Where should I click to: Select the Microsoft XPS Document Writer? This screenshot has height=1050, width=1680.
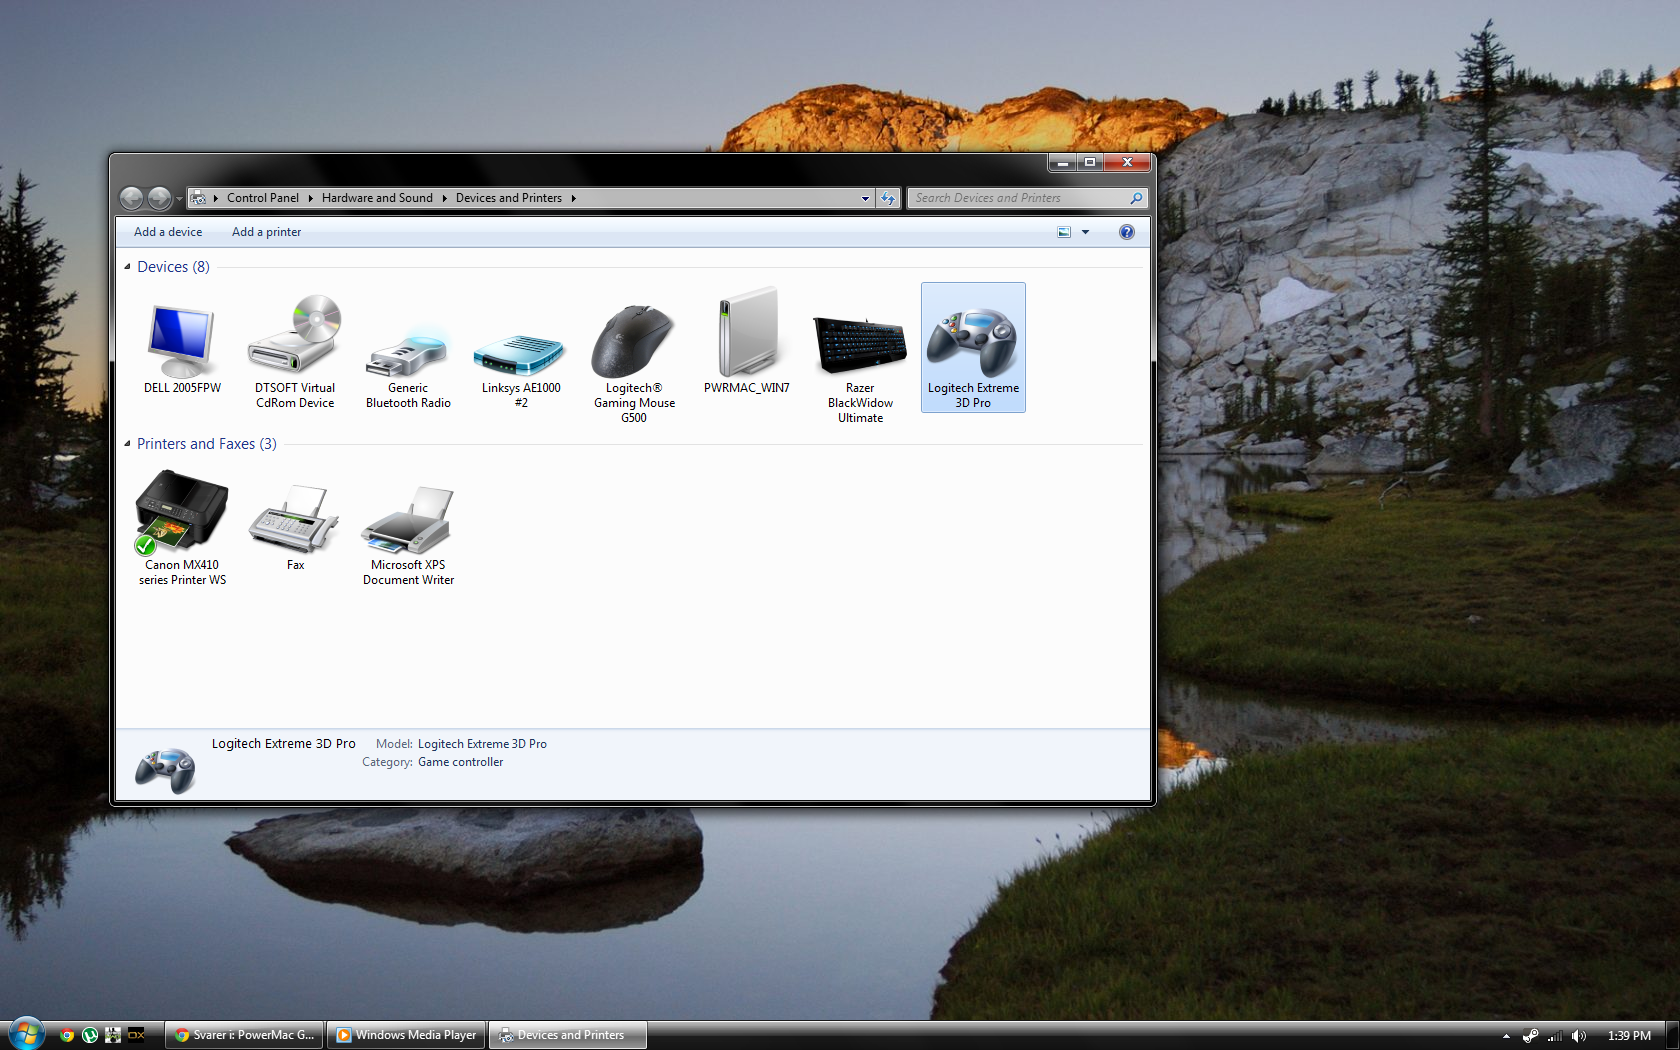tap(408, 535)
